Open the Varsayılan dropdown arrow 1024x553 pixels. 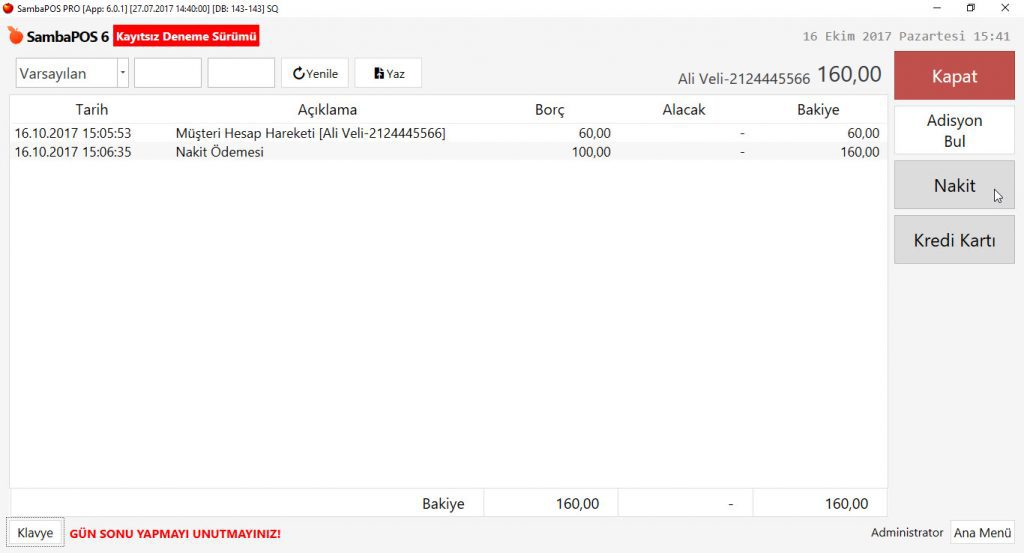pyautogui.click(x=122, y=73)
